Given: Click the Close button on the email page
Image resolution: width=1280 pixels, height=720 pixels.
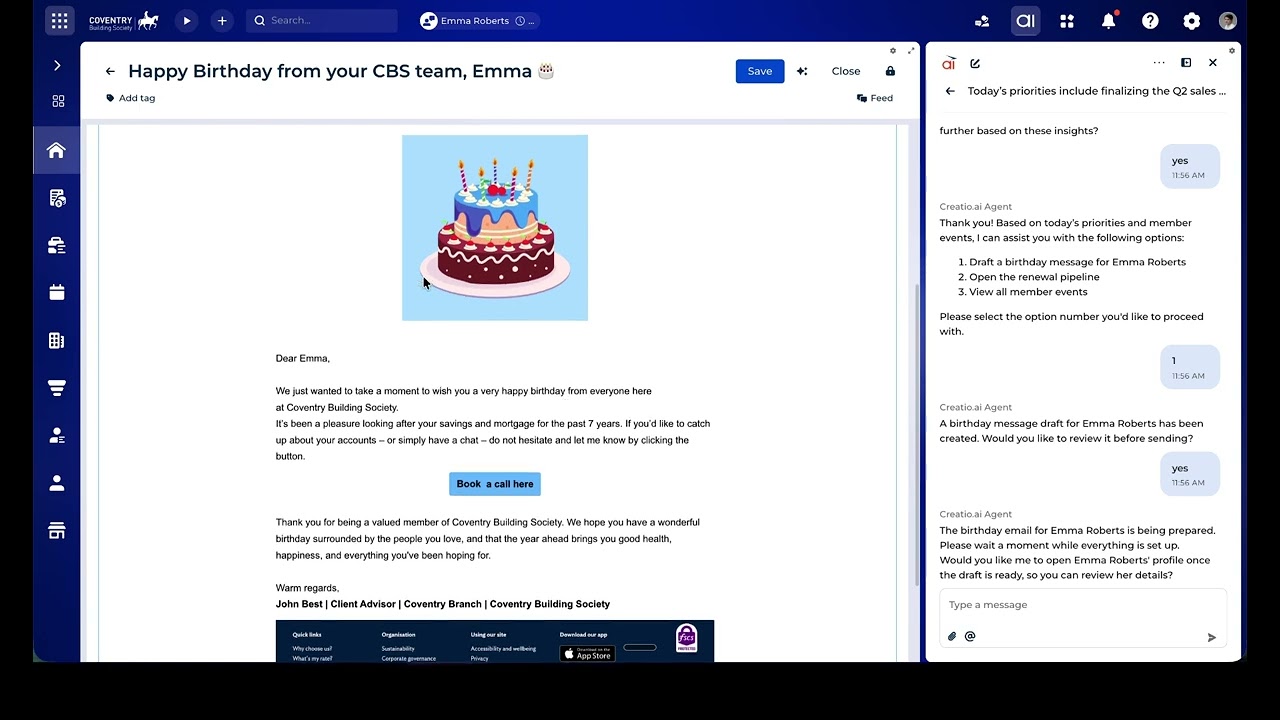Looking at the screenshot, I should pos(846,71).
